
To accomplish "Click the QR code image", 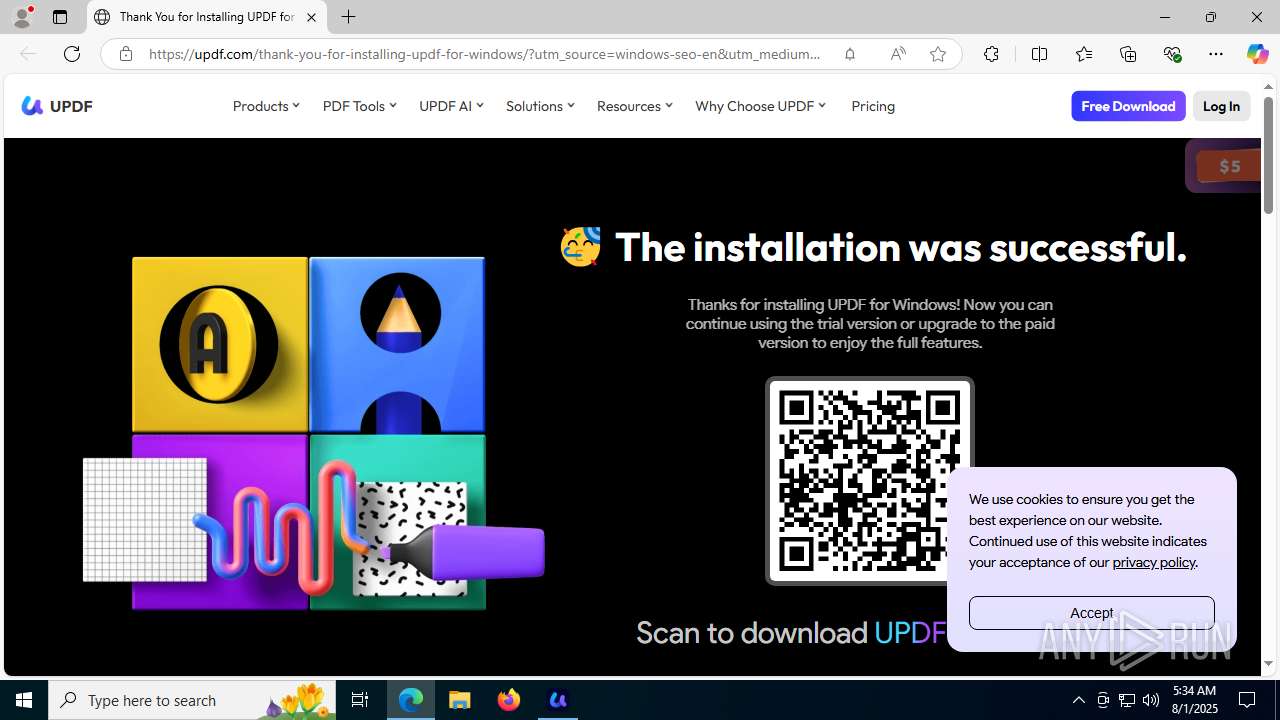I will click(x=869, y=480).
